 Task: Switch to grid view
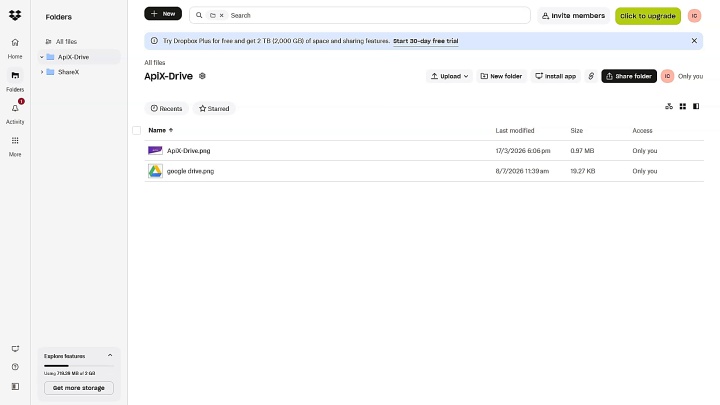[683, 107]
